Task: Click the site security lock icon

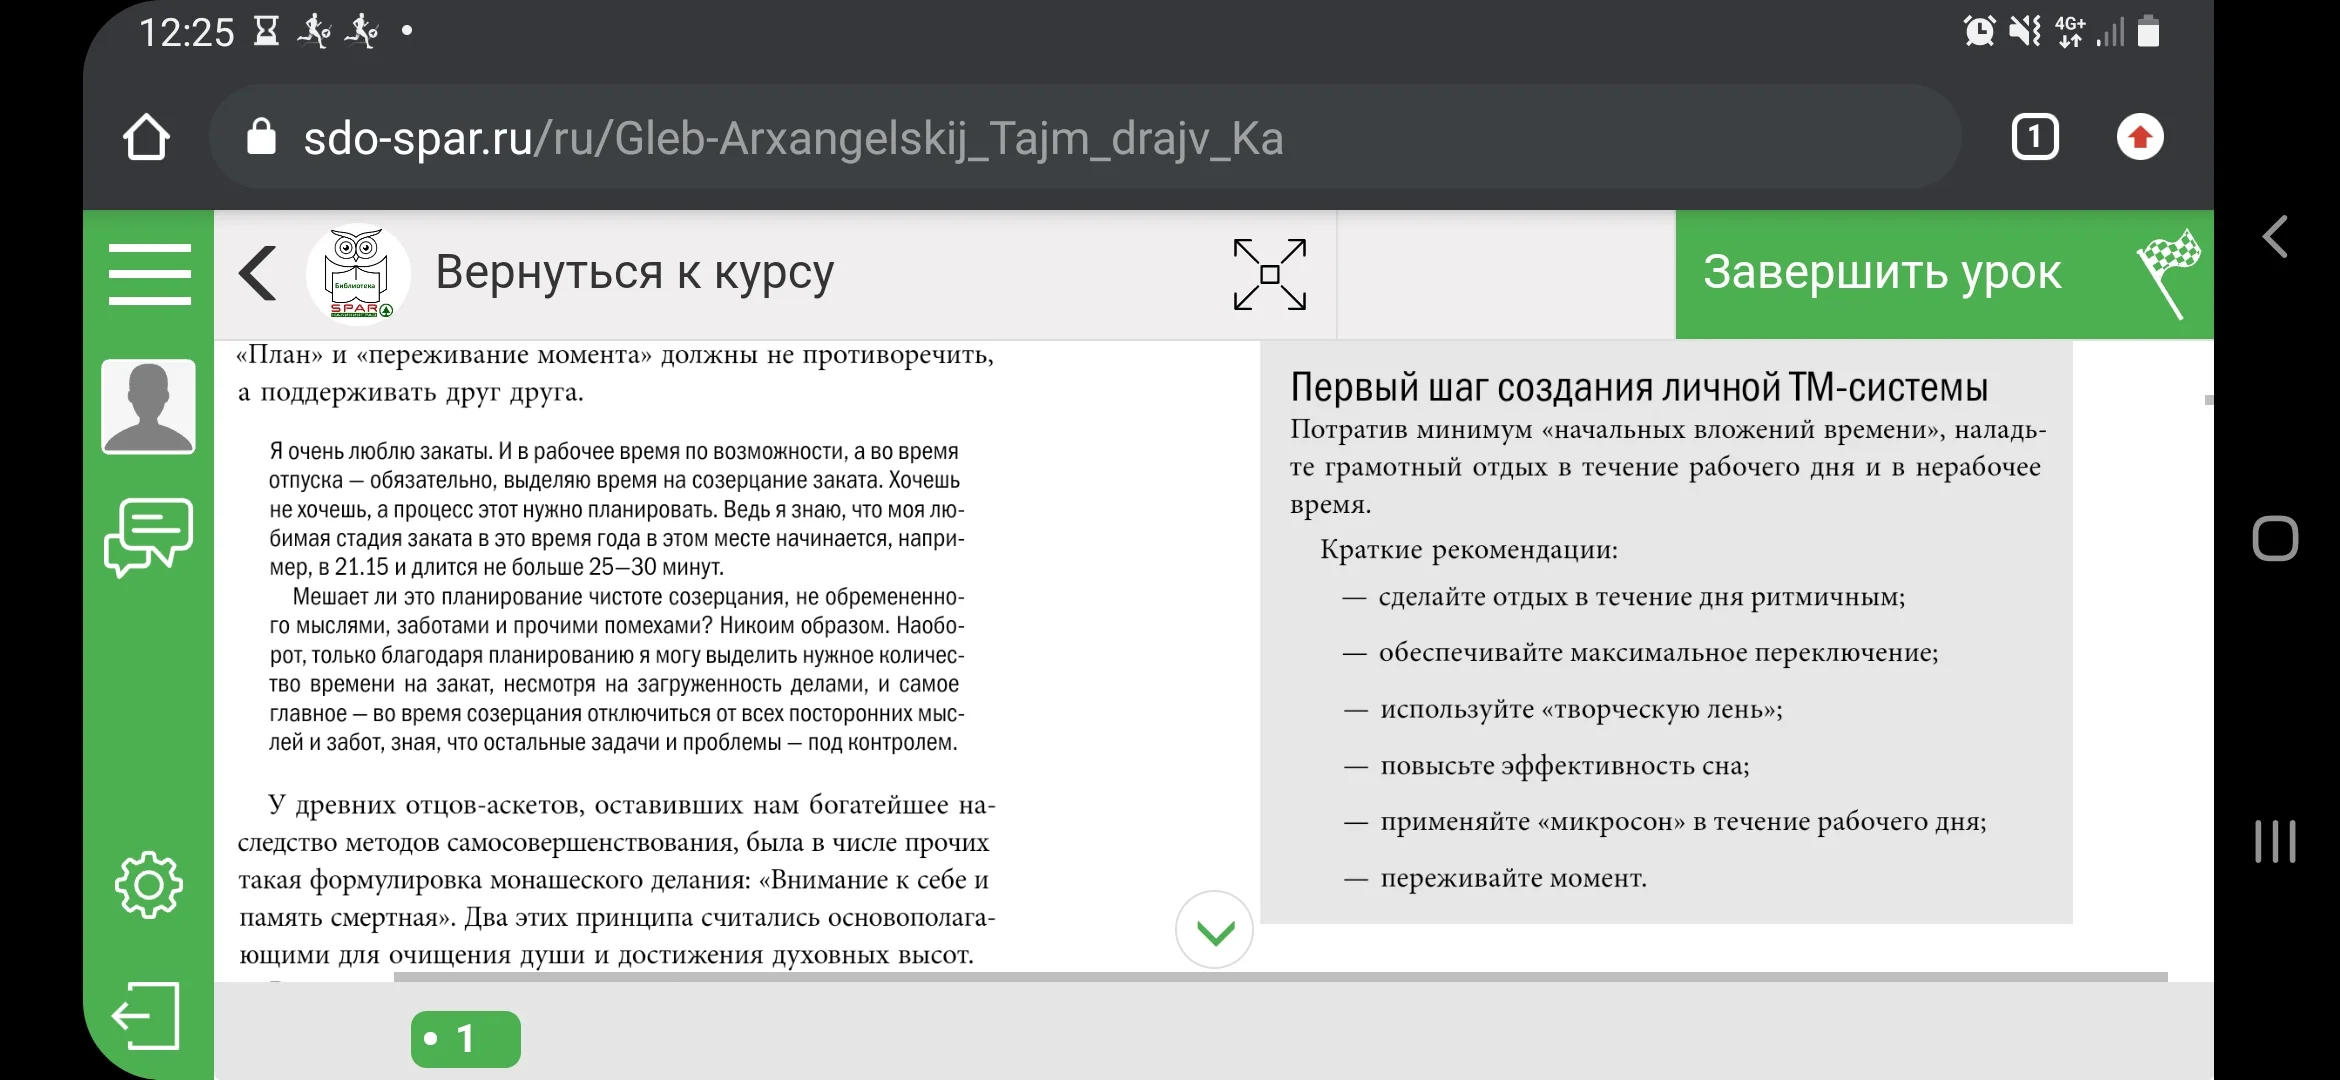Action: click(x=261, y=137)
